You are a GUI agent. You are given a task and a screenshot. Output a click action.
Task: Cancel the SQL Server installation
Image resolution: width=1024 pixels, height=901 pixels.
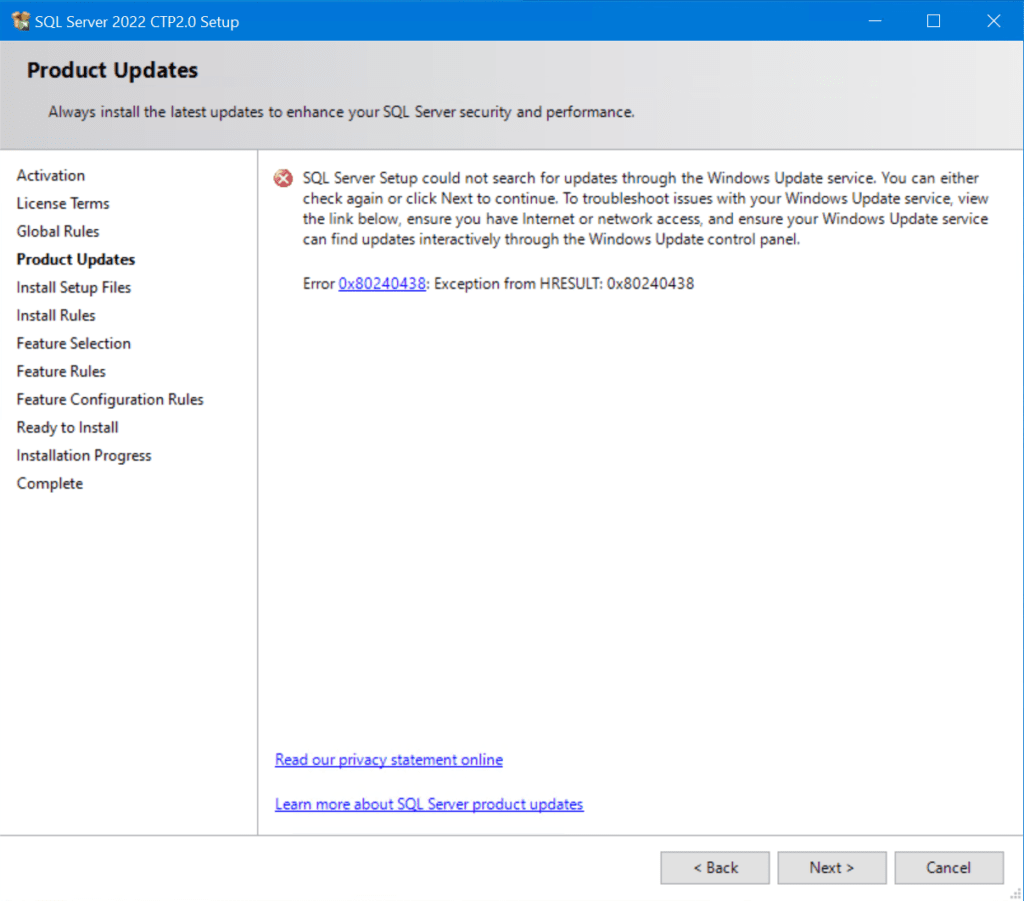tap(948, 867)
